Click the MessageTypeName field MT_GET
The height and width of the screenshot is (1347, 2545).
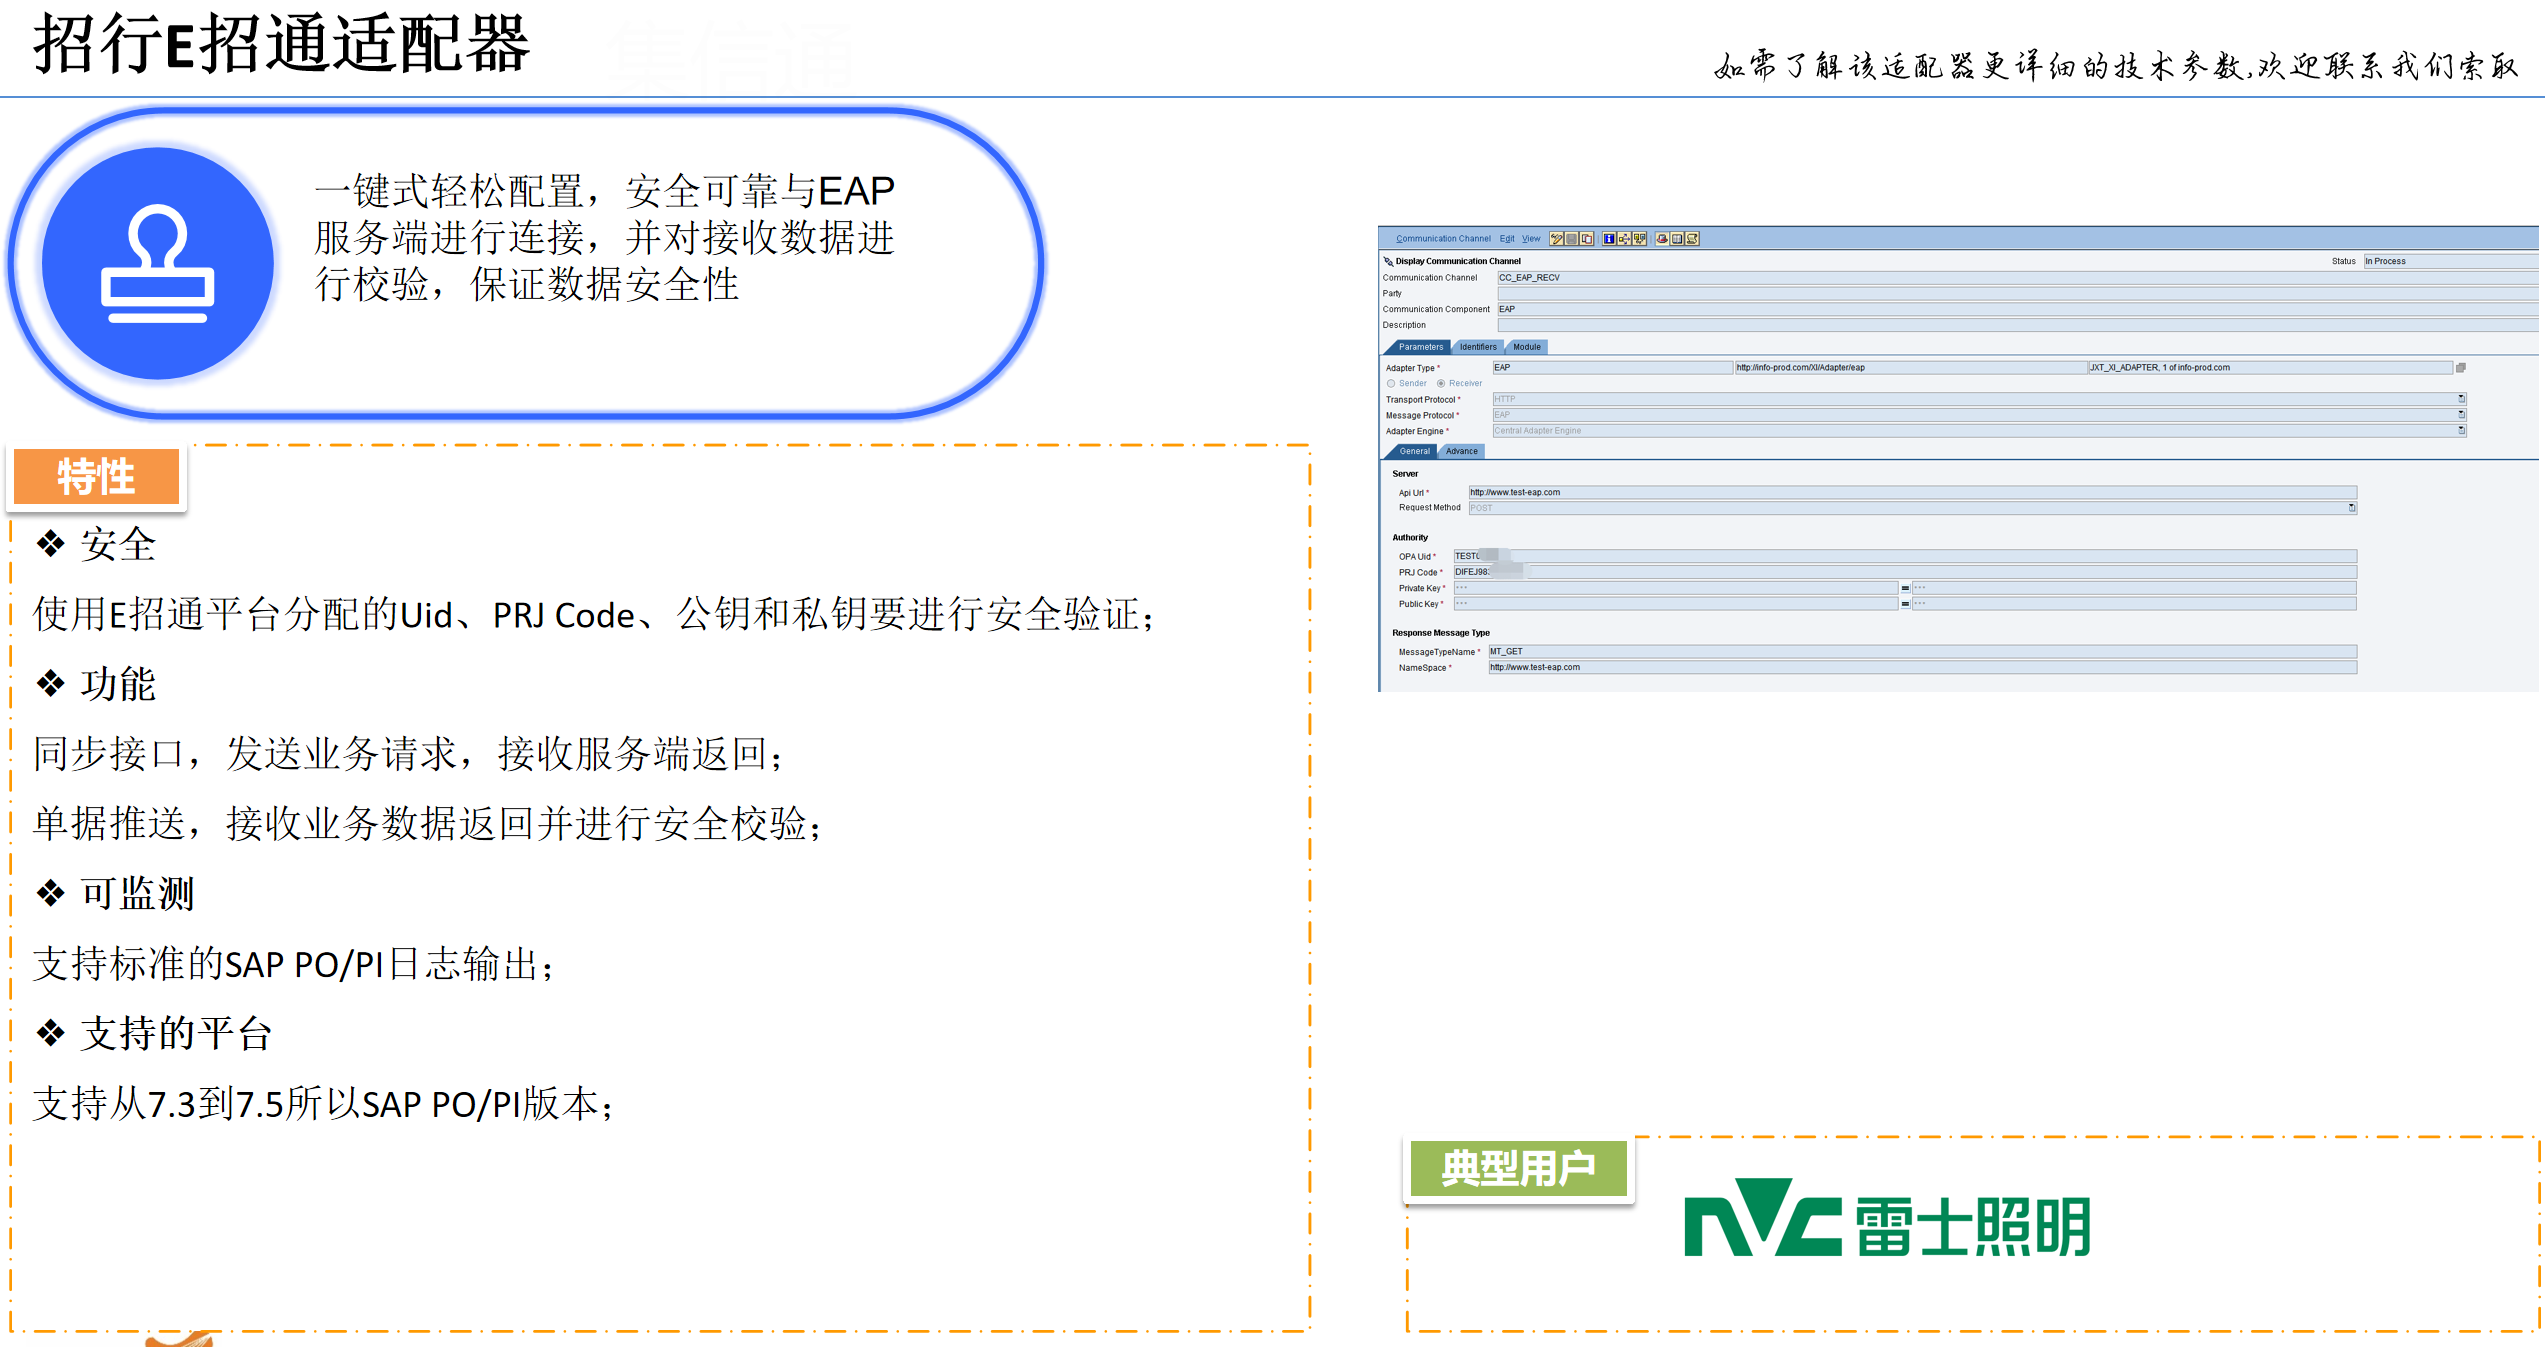tap(1922, 652)
